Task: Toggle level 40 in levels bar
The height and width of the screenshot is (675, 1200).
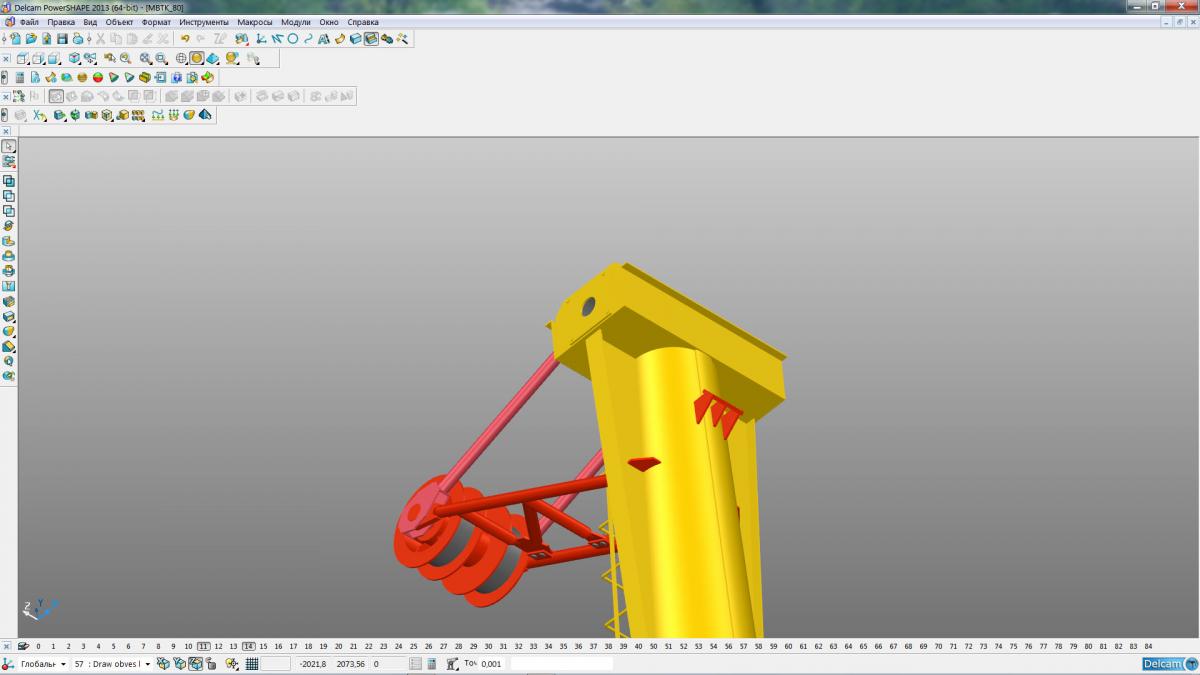Action: click(638, 646)
